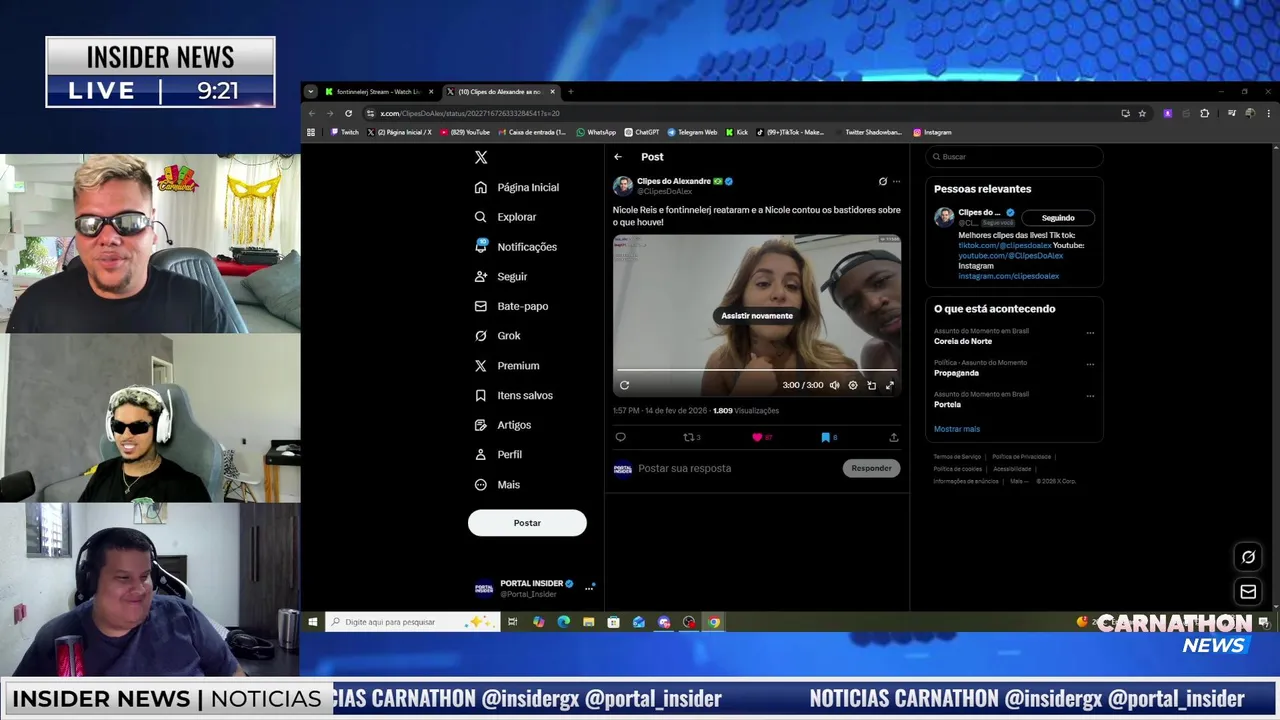Image resolution: width=1280 pixels, height=720 pixels.
Task: Click the repost icon with 3
Action: pyautogui.click(x=691, y=437)
